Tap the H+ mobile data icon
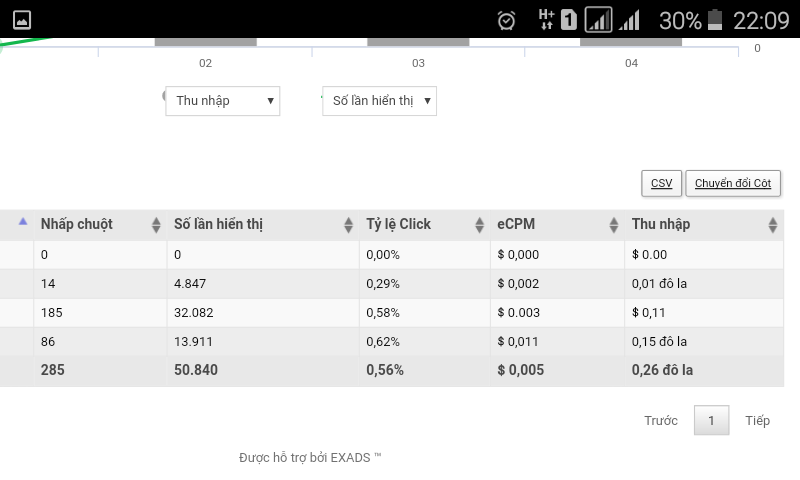 click(546, 19)
